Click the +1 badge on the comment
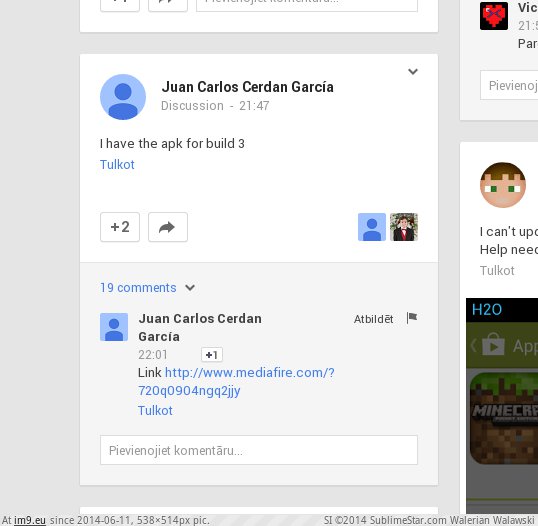Screen dimensions: 538x526 212,355
